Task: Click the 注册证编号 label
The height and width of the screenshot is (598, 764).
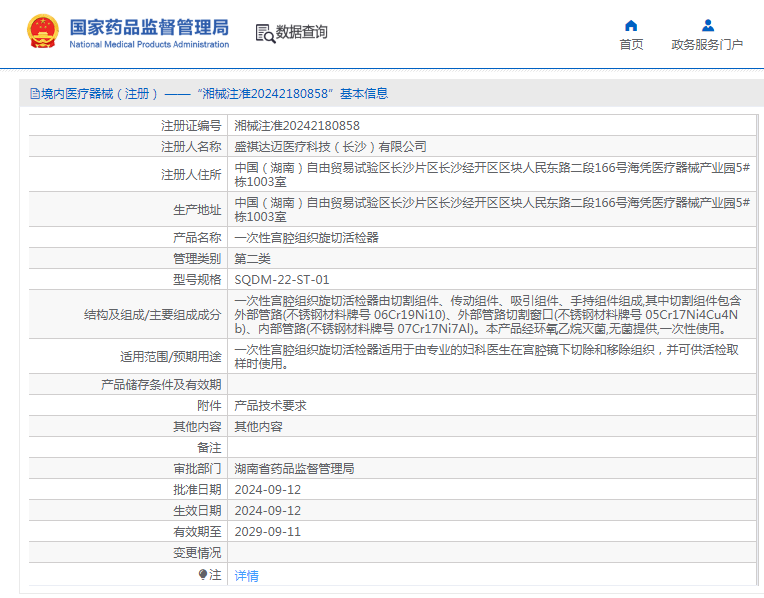Action: click(191, 126)
